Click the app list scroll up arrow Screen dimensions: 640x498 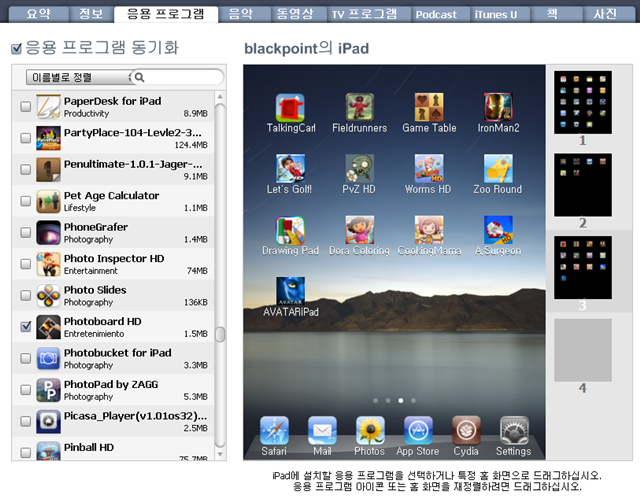pos(220,97)
